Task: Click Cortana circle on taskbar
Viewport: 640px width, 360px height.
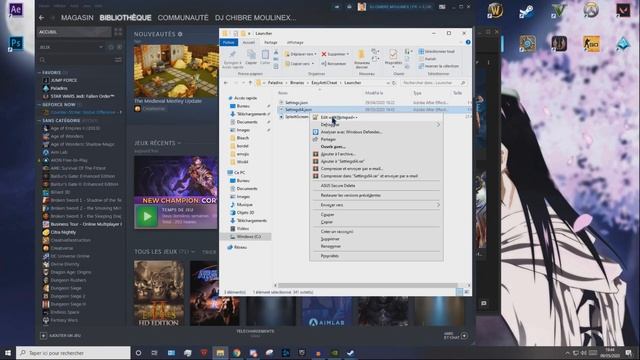Action: coord(138,353)
